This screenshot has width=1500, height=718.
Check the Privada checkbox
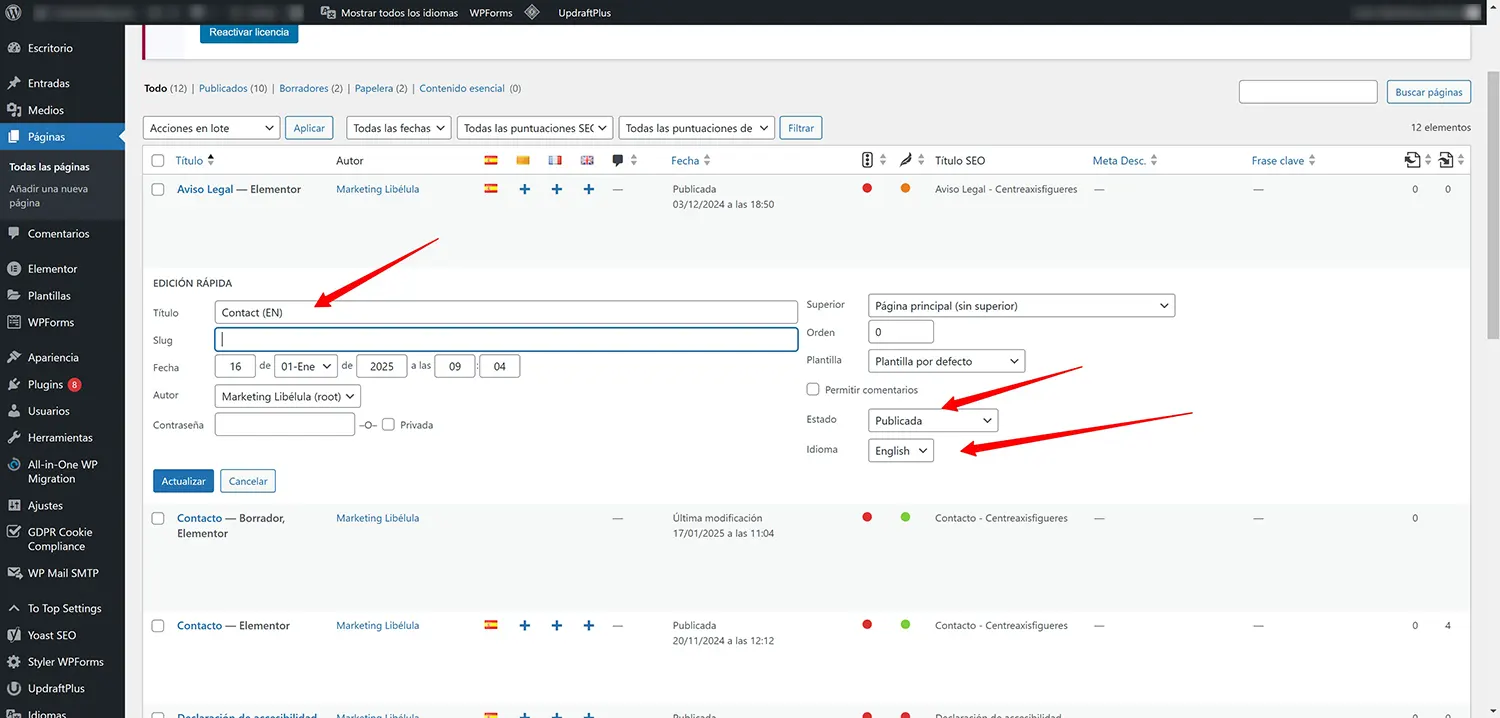coord(388,424)
